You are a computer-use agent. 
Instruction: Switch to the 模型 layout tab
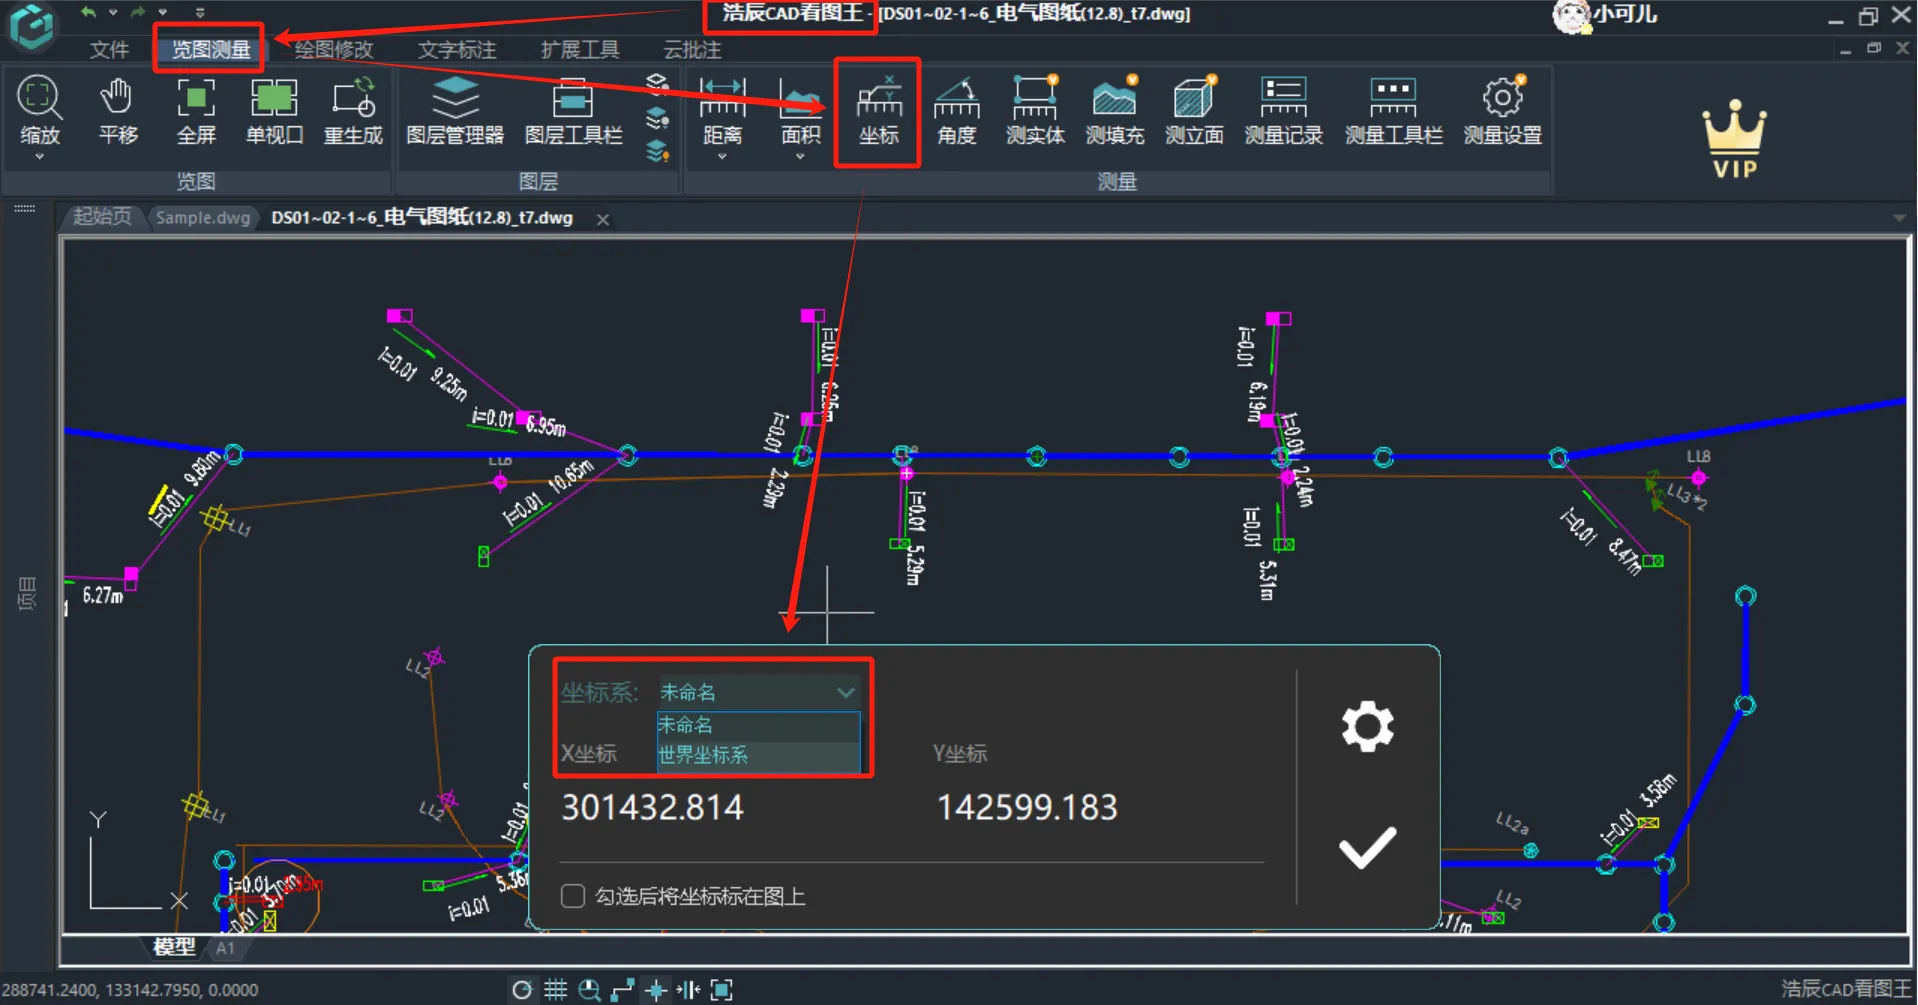click(x=174, y=947)
